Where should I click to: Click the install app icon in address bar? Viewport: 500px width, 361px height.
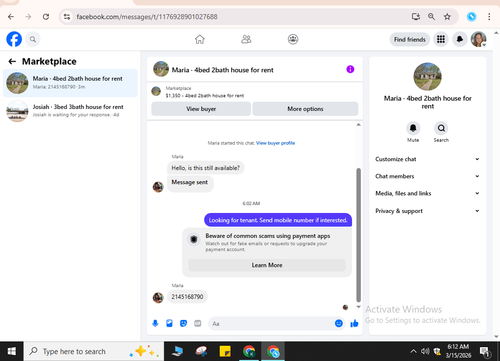click(x=416, y=17)
